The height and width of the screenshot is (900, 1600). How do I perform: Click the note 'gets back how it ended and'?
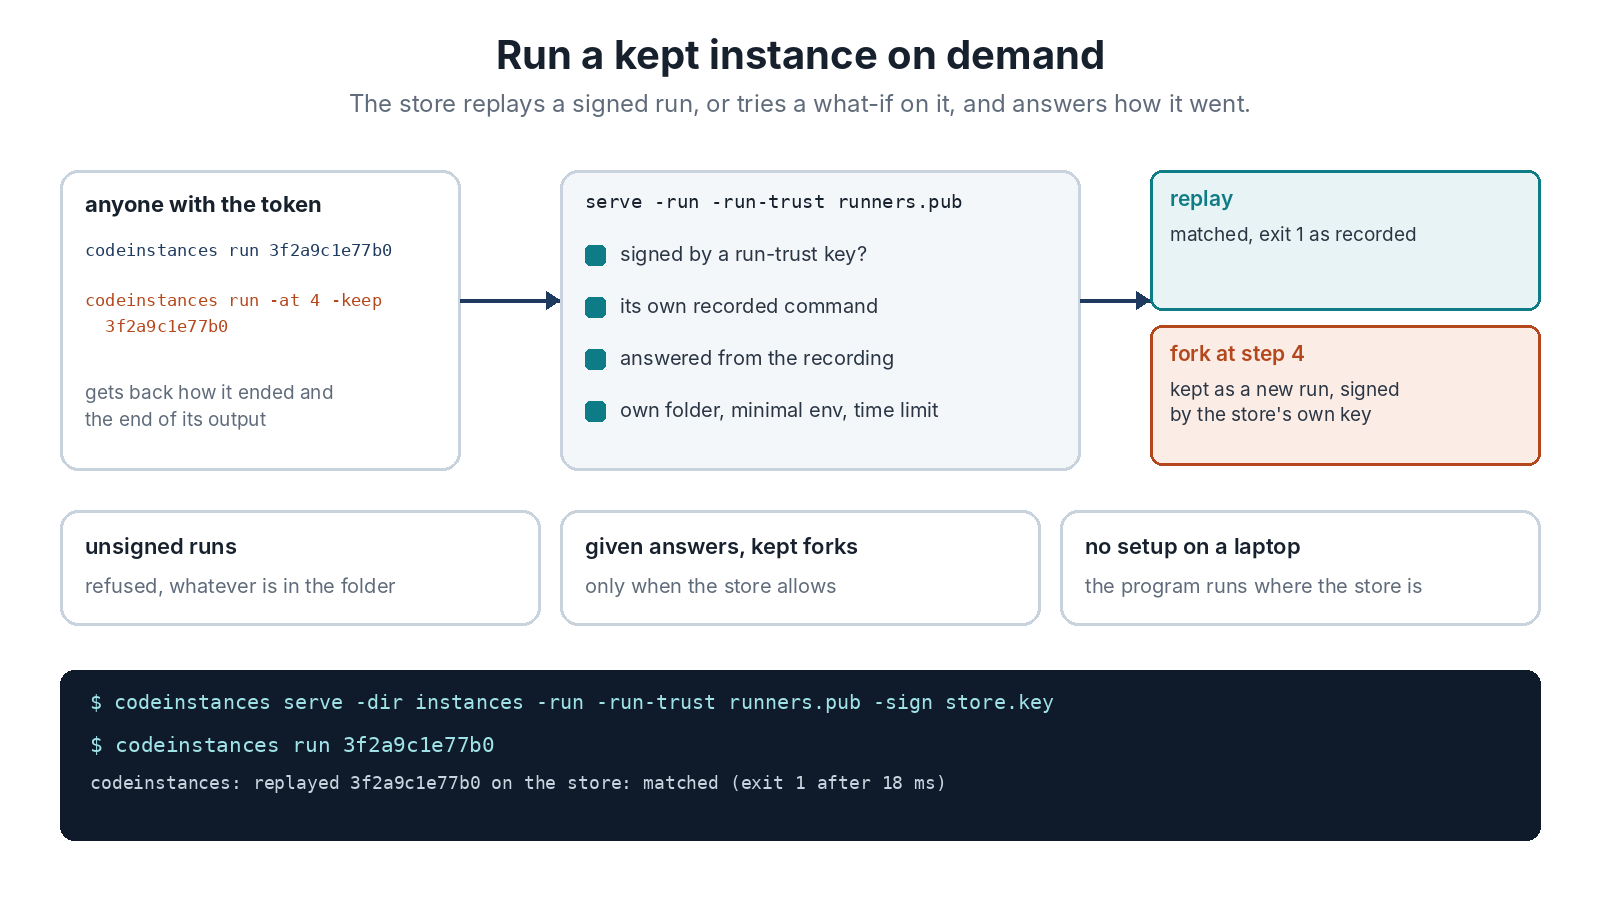[209, 392]
